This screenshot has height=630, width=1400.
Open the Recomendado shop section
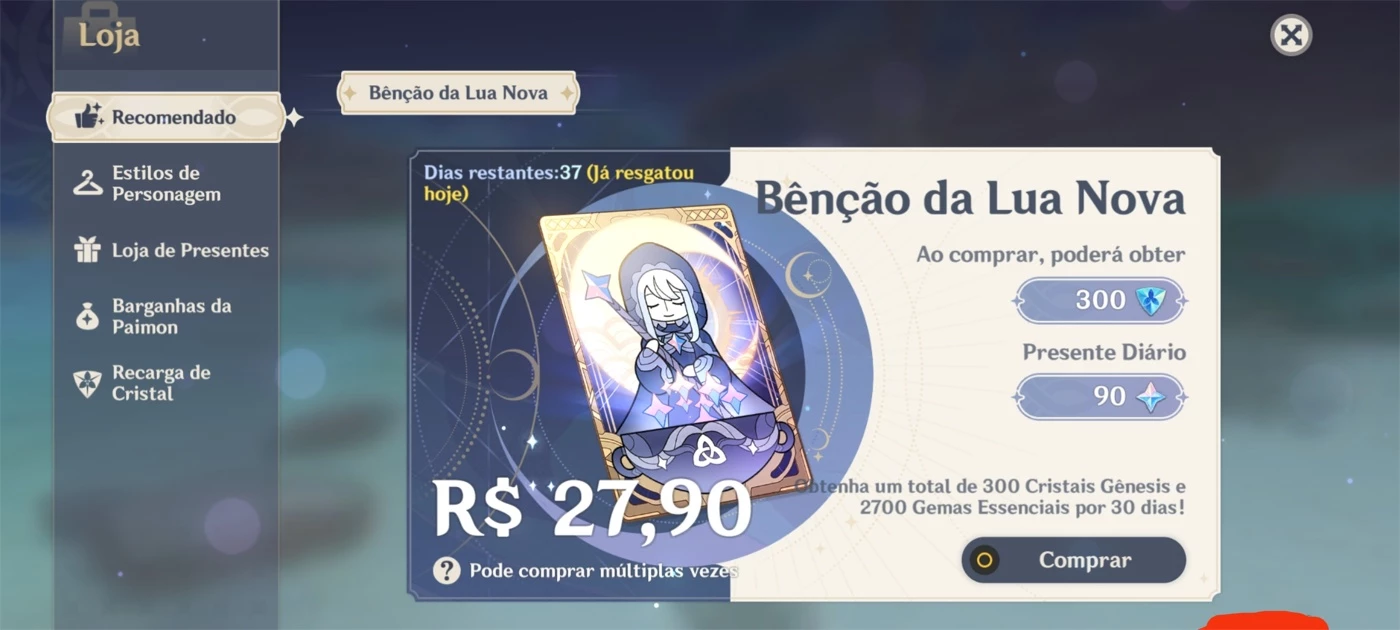pos(166,117)
